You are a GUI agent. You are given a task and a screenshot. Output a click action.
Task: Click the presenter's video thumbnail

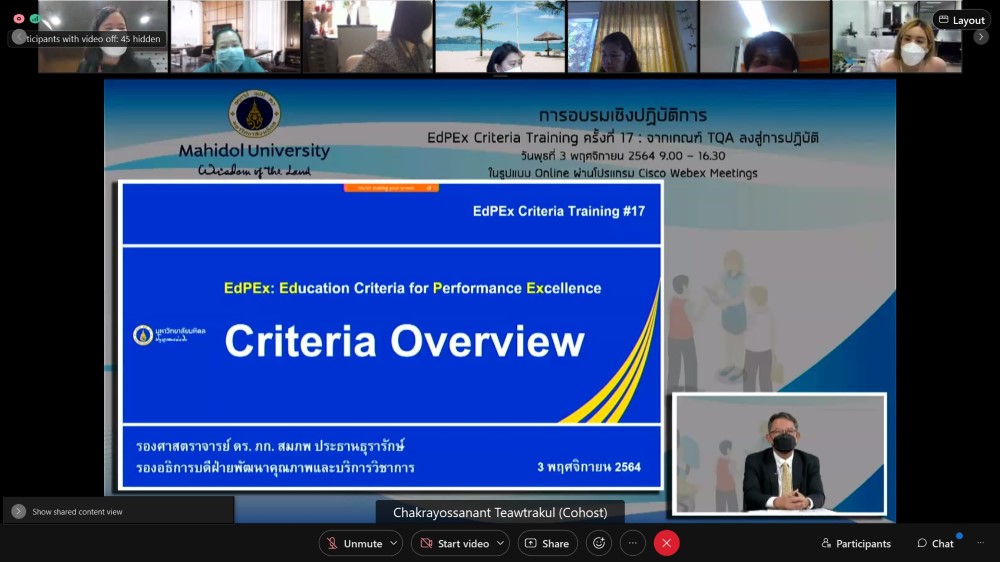(x=779, y=454)
